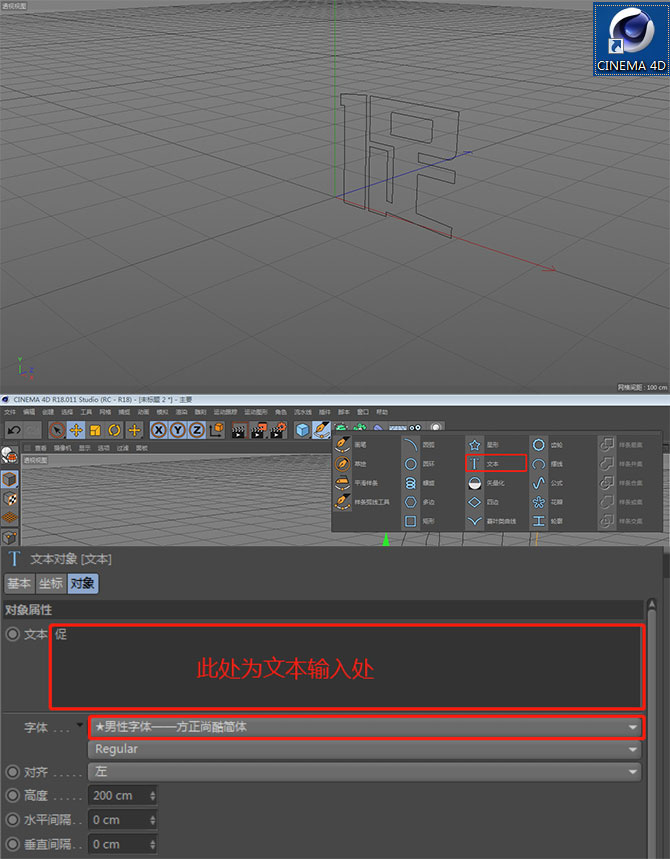This screenshot has width=670, height=859.
Task: Select the Rotate tool icon
Action: point(115,430)
